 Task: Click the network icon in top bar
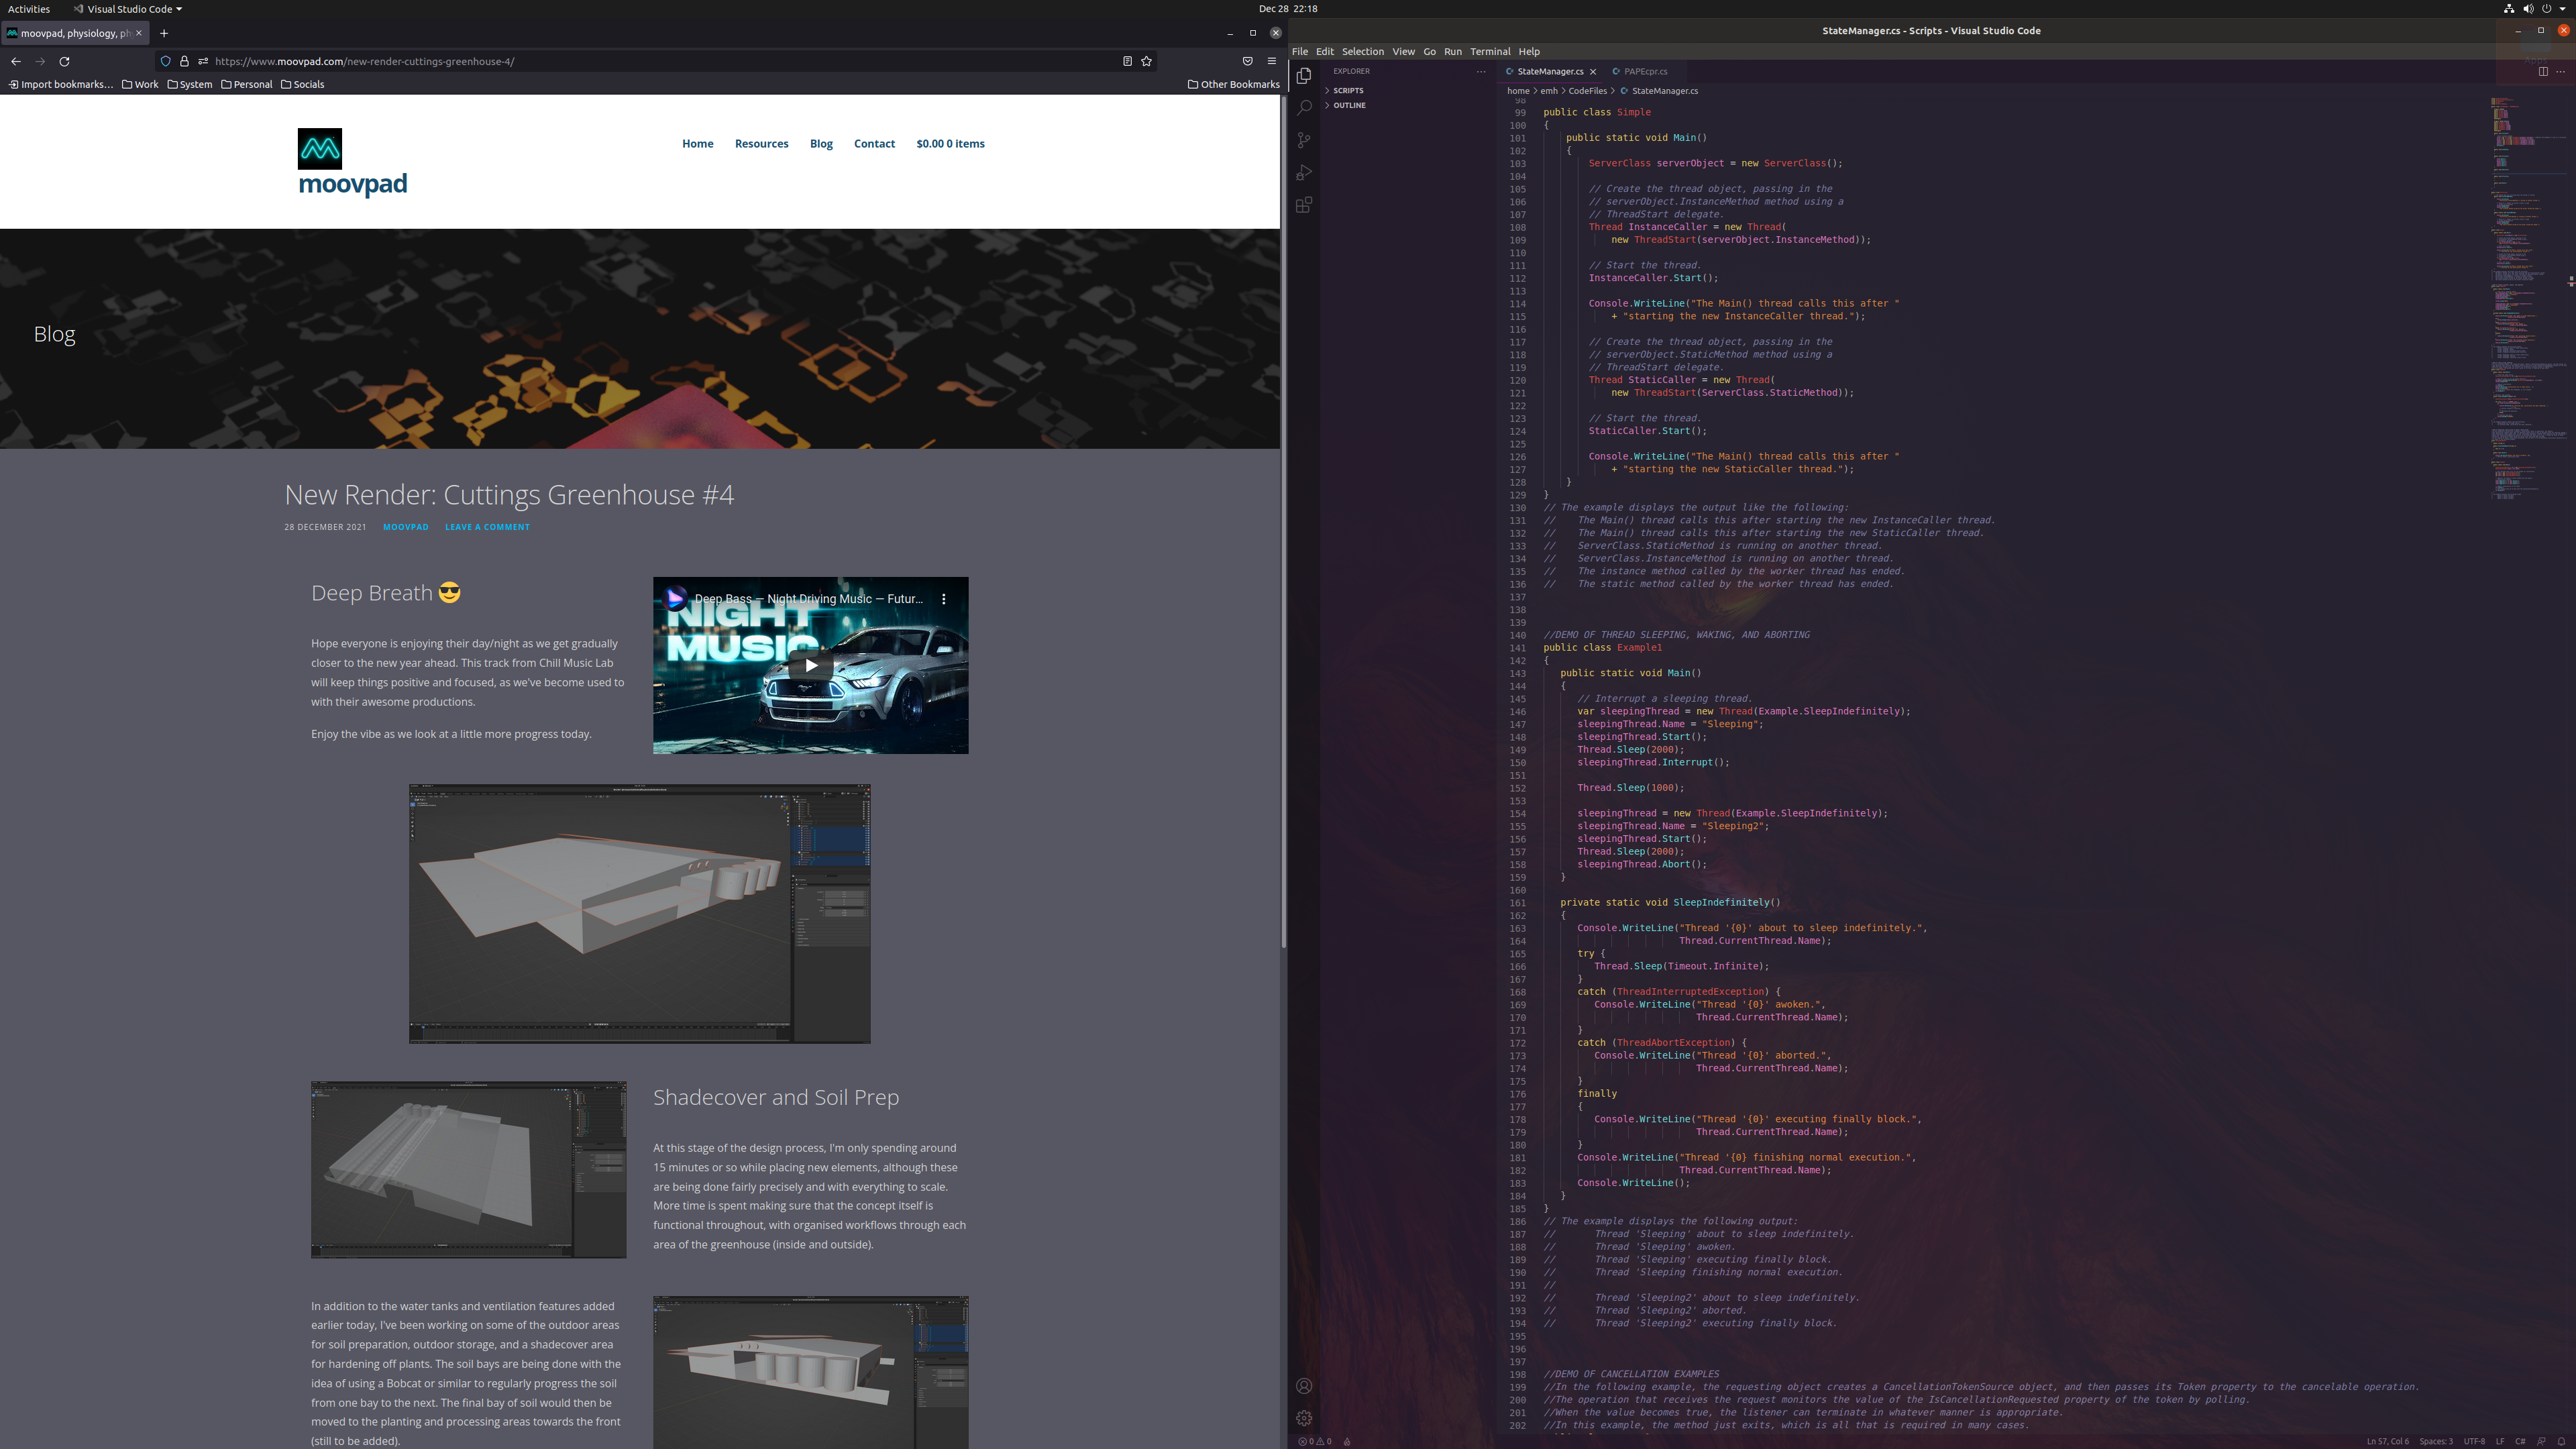[x=2509, y=8]
